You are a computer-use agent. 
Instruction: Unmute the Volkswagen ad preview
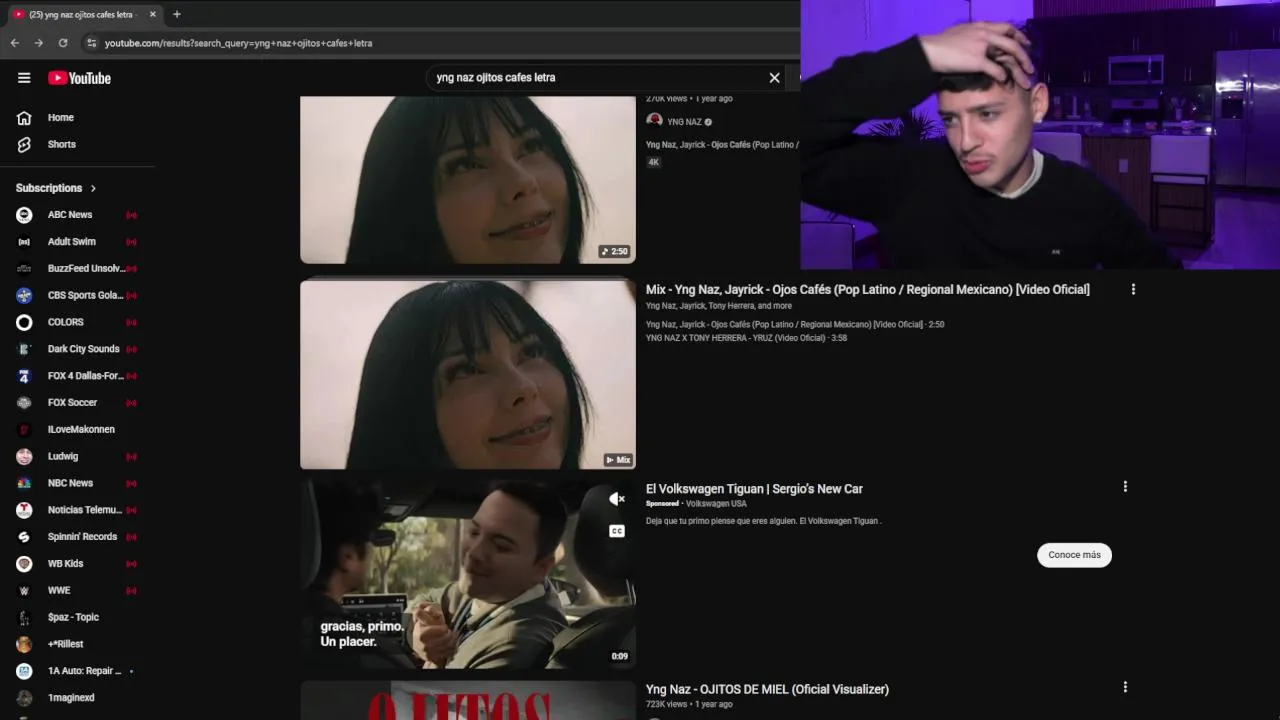coord(617,498)
